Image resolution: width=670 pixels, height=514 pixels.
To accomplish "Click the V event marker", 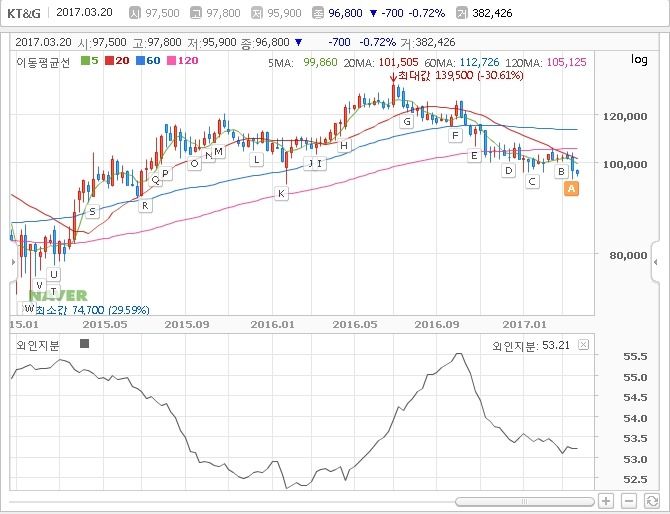I will [39, 285].
